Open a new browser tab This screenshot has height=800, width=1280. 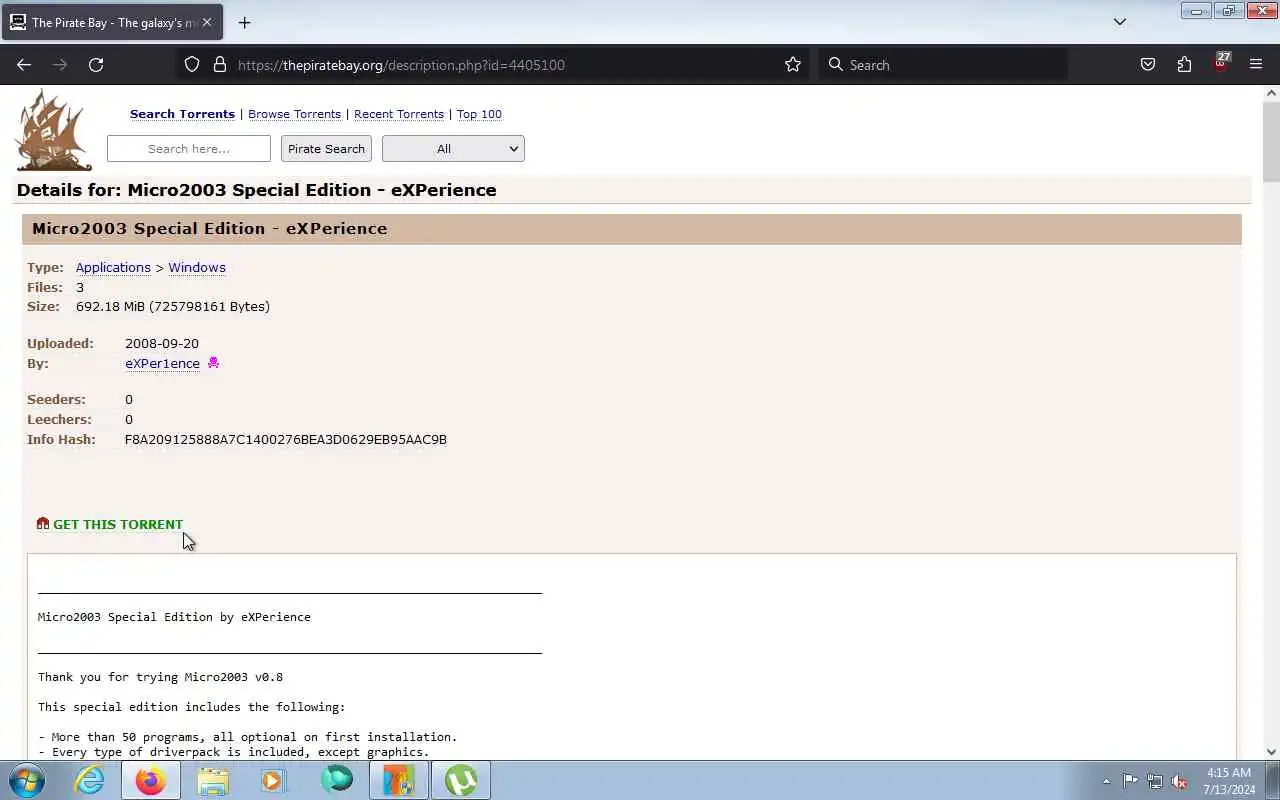point(245,22)
